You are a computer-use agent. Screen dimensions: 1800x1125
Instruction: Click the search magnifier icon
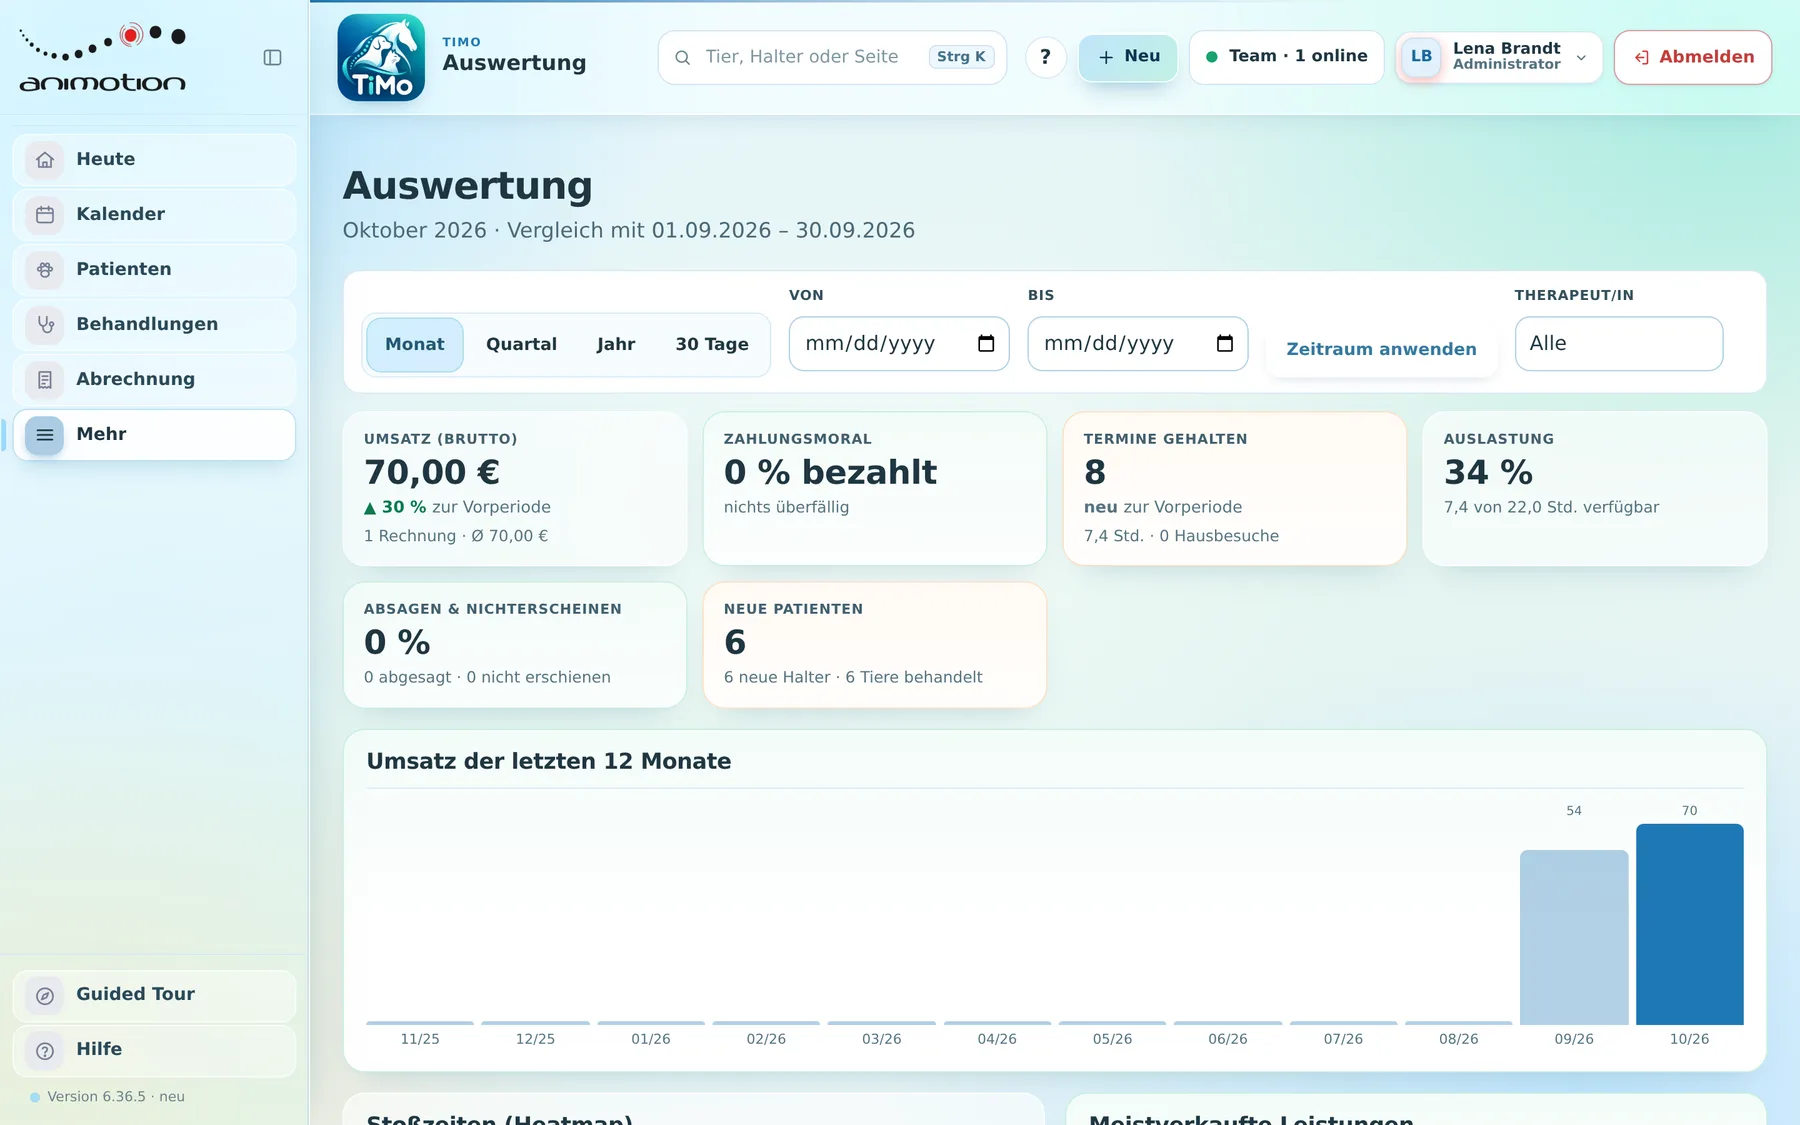tap(683, 58)
